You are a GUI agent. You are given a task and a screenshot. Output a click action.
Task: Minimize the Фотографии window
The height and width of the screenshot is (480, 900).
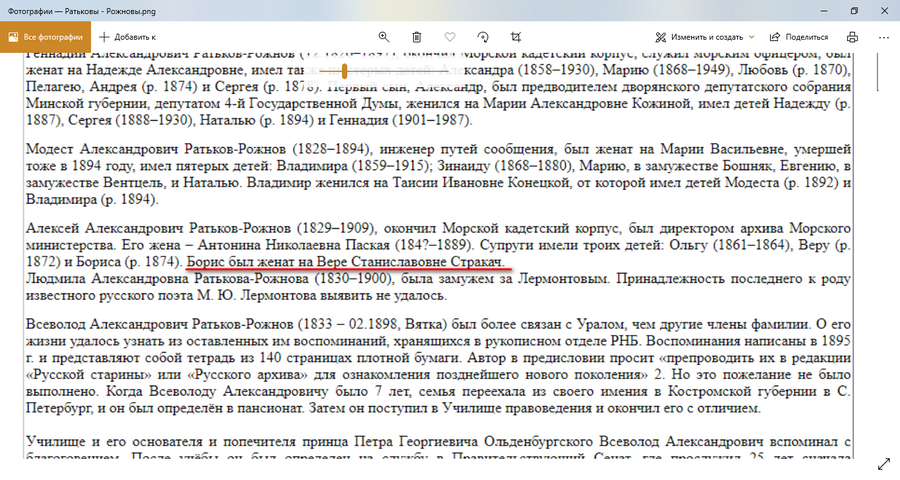[x=824, y=11]
